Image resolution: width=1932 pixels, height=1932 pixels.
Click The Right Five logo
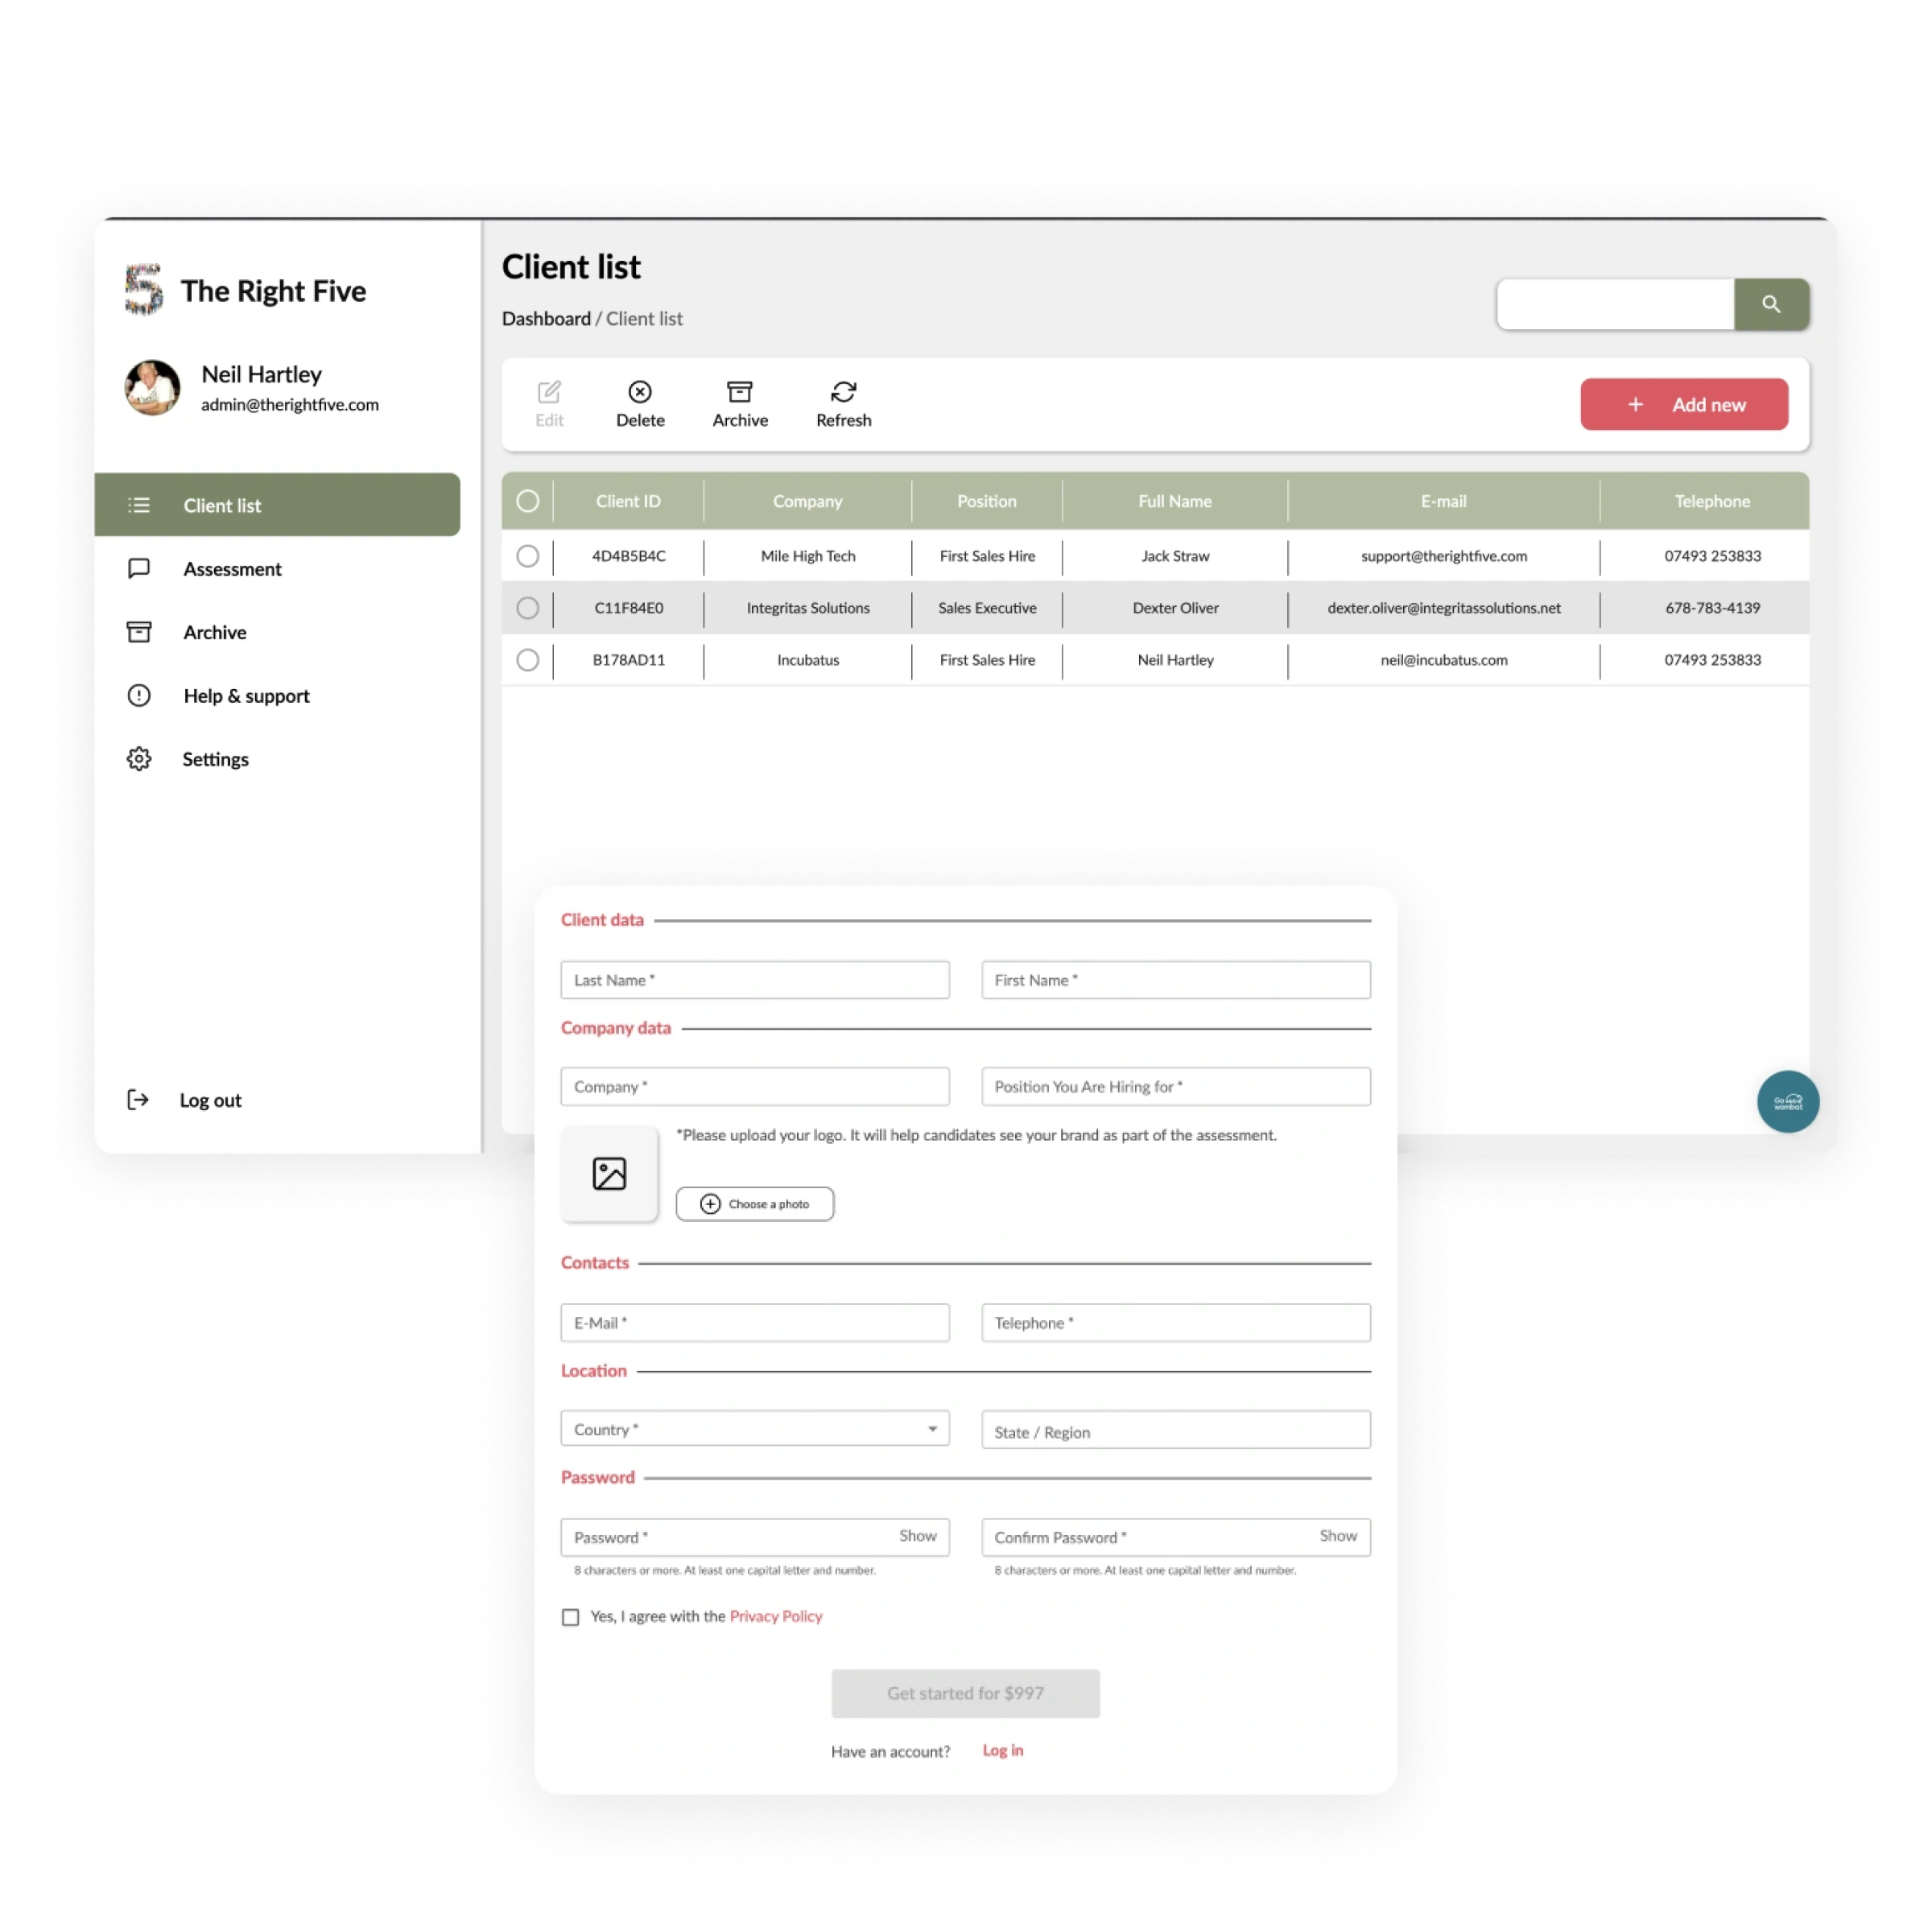pyautogui.click(x=143, y=290)
